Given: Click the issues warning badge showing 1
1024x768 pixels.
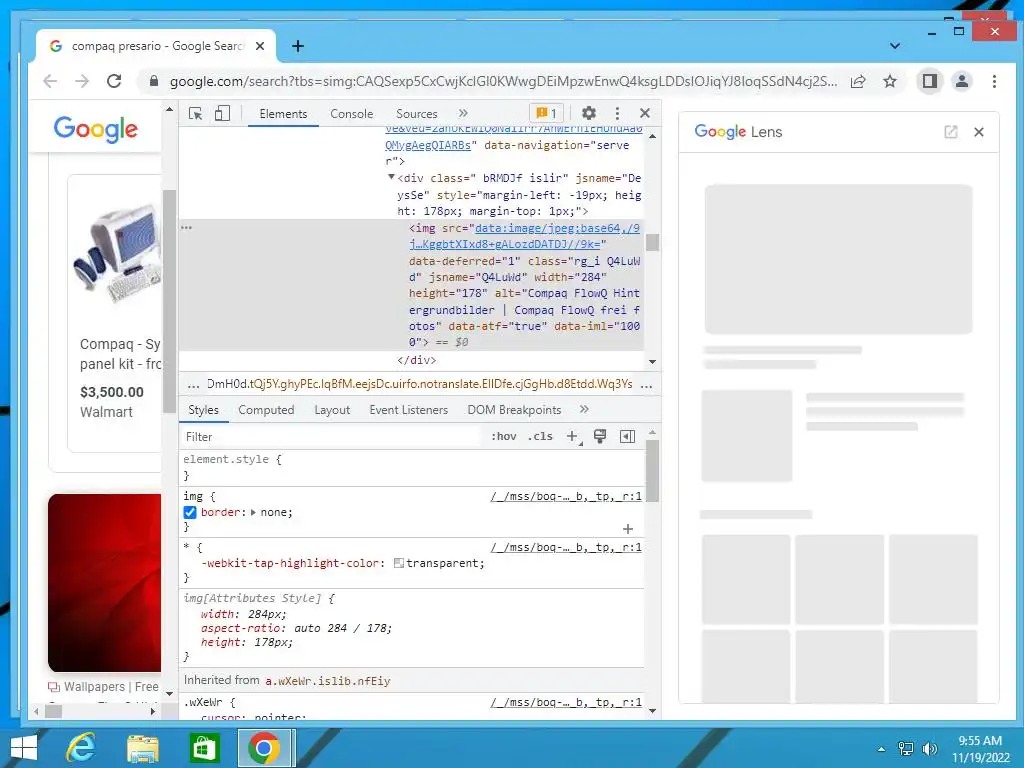Looking at the screenshot, I should click(x=546, y=113).
